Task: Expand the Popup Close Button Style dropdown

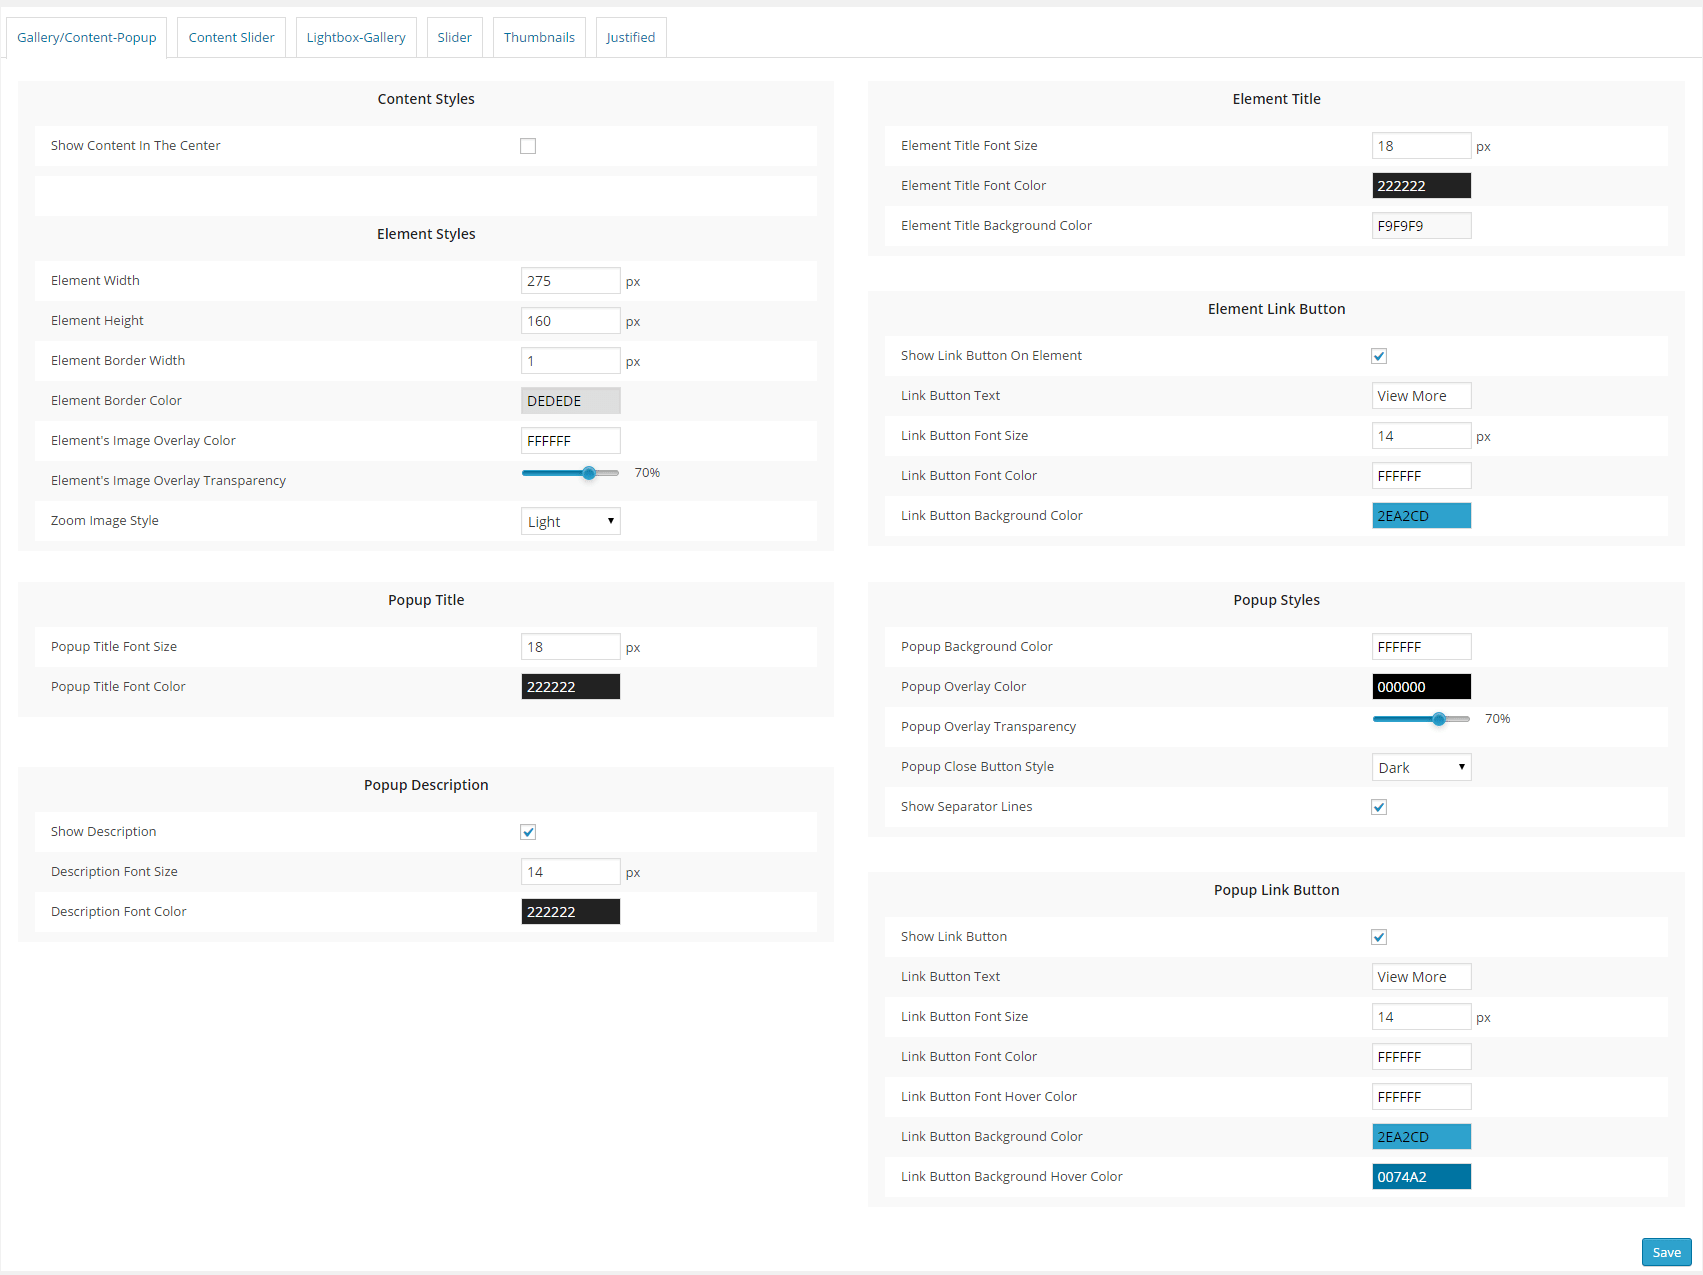Action: pos(1420,767)
